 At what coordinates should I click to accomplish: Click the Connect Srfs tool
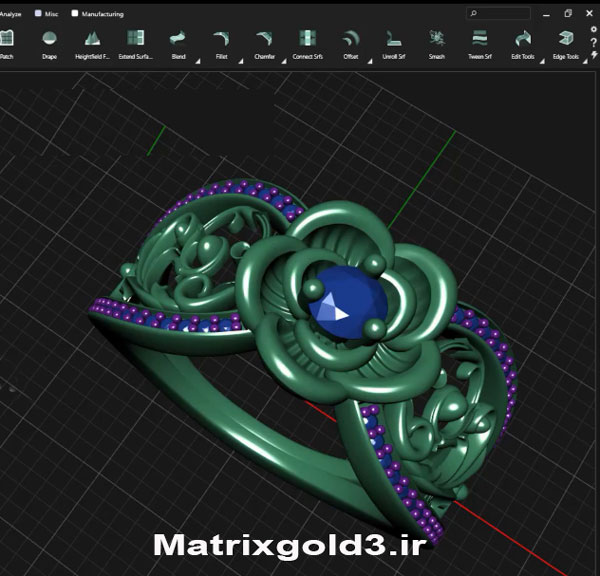tap(308, 45)
